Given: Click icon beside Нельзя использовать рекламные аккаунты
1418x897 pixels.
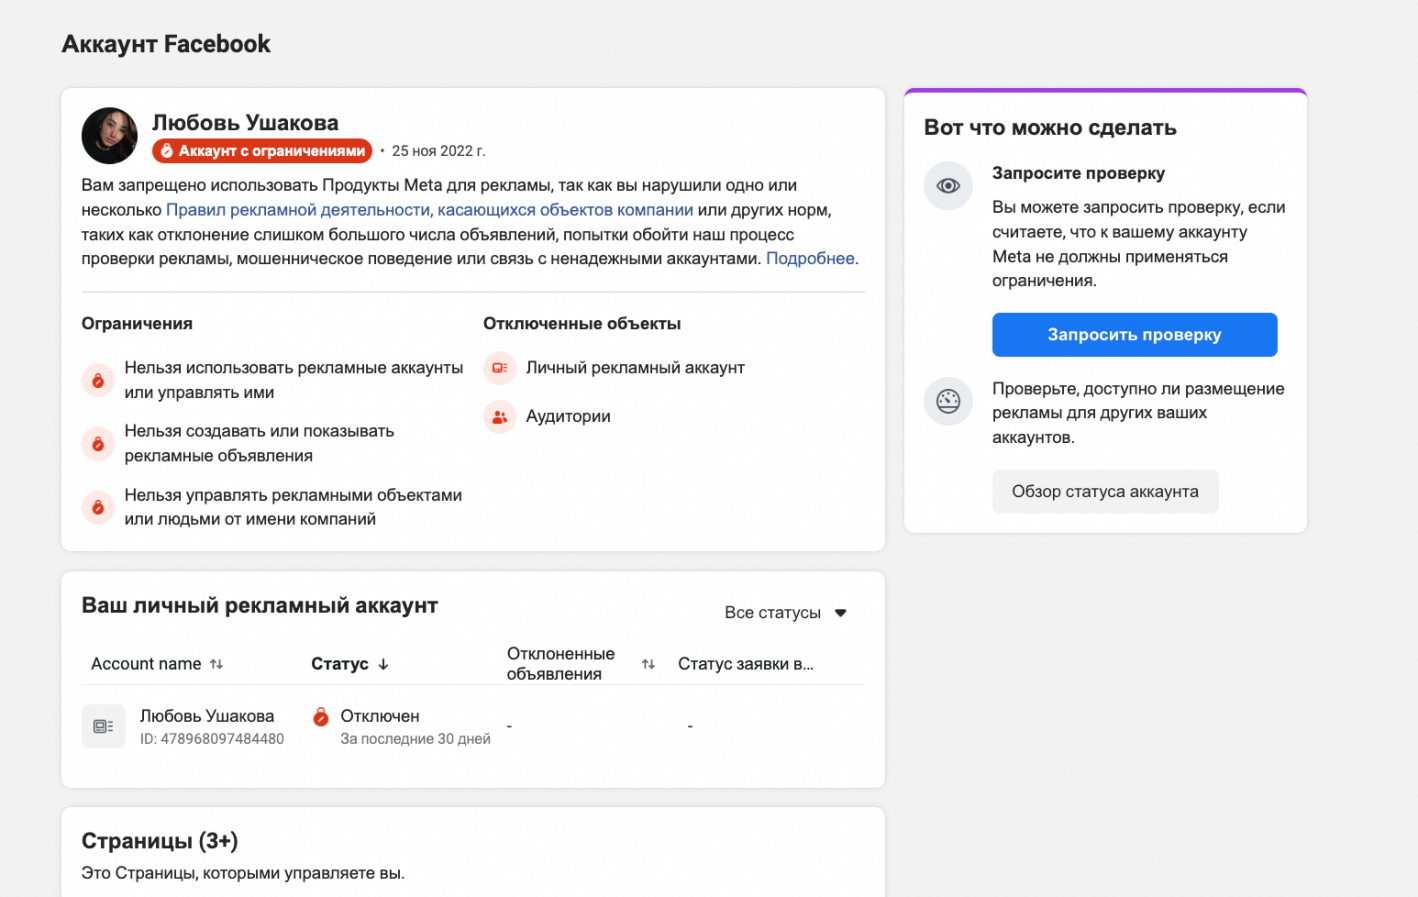Looking at the screenshot, I should point(98,380).
